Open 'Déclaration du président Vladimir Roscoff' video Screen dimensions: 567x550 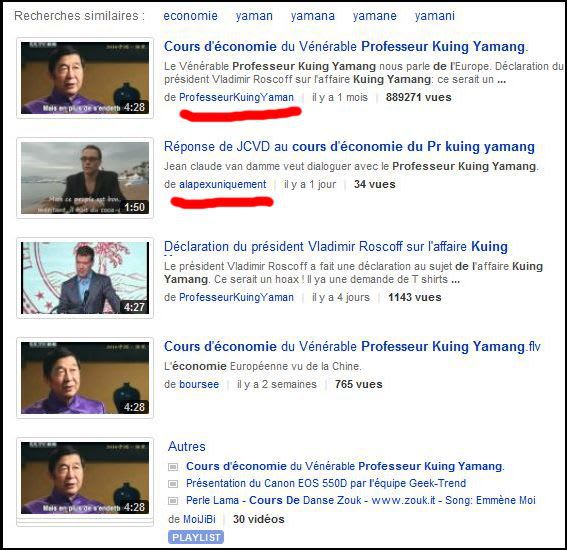[336, 247]
